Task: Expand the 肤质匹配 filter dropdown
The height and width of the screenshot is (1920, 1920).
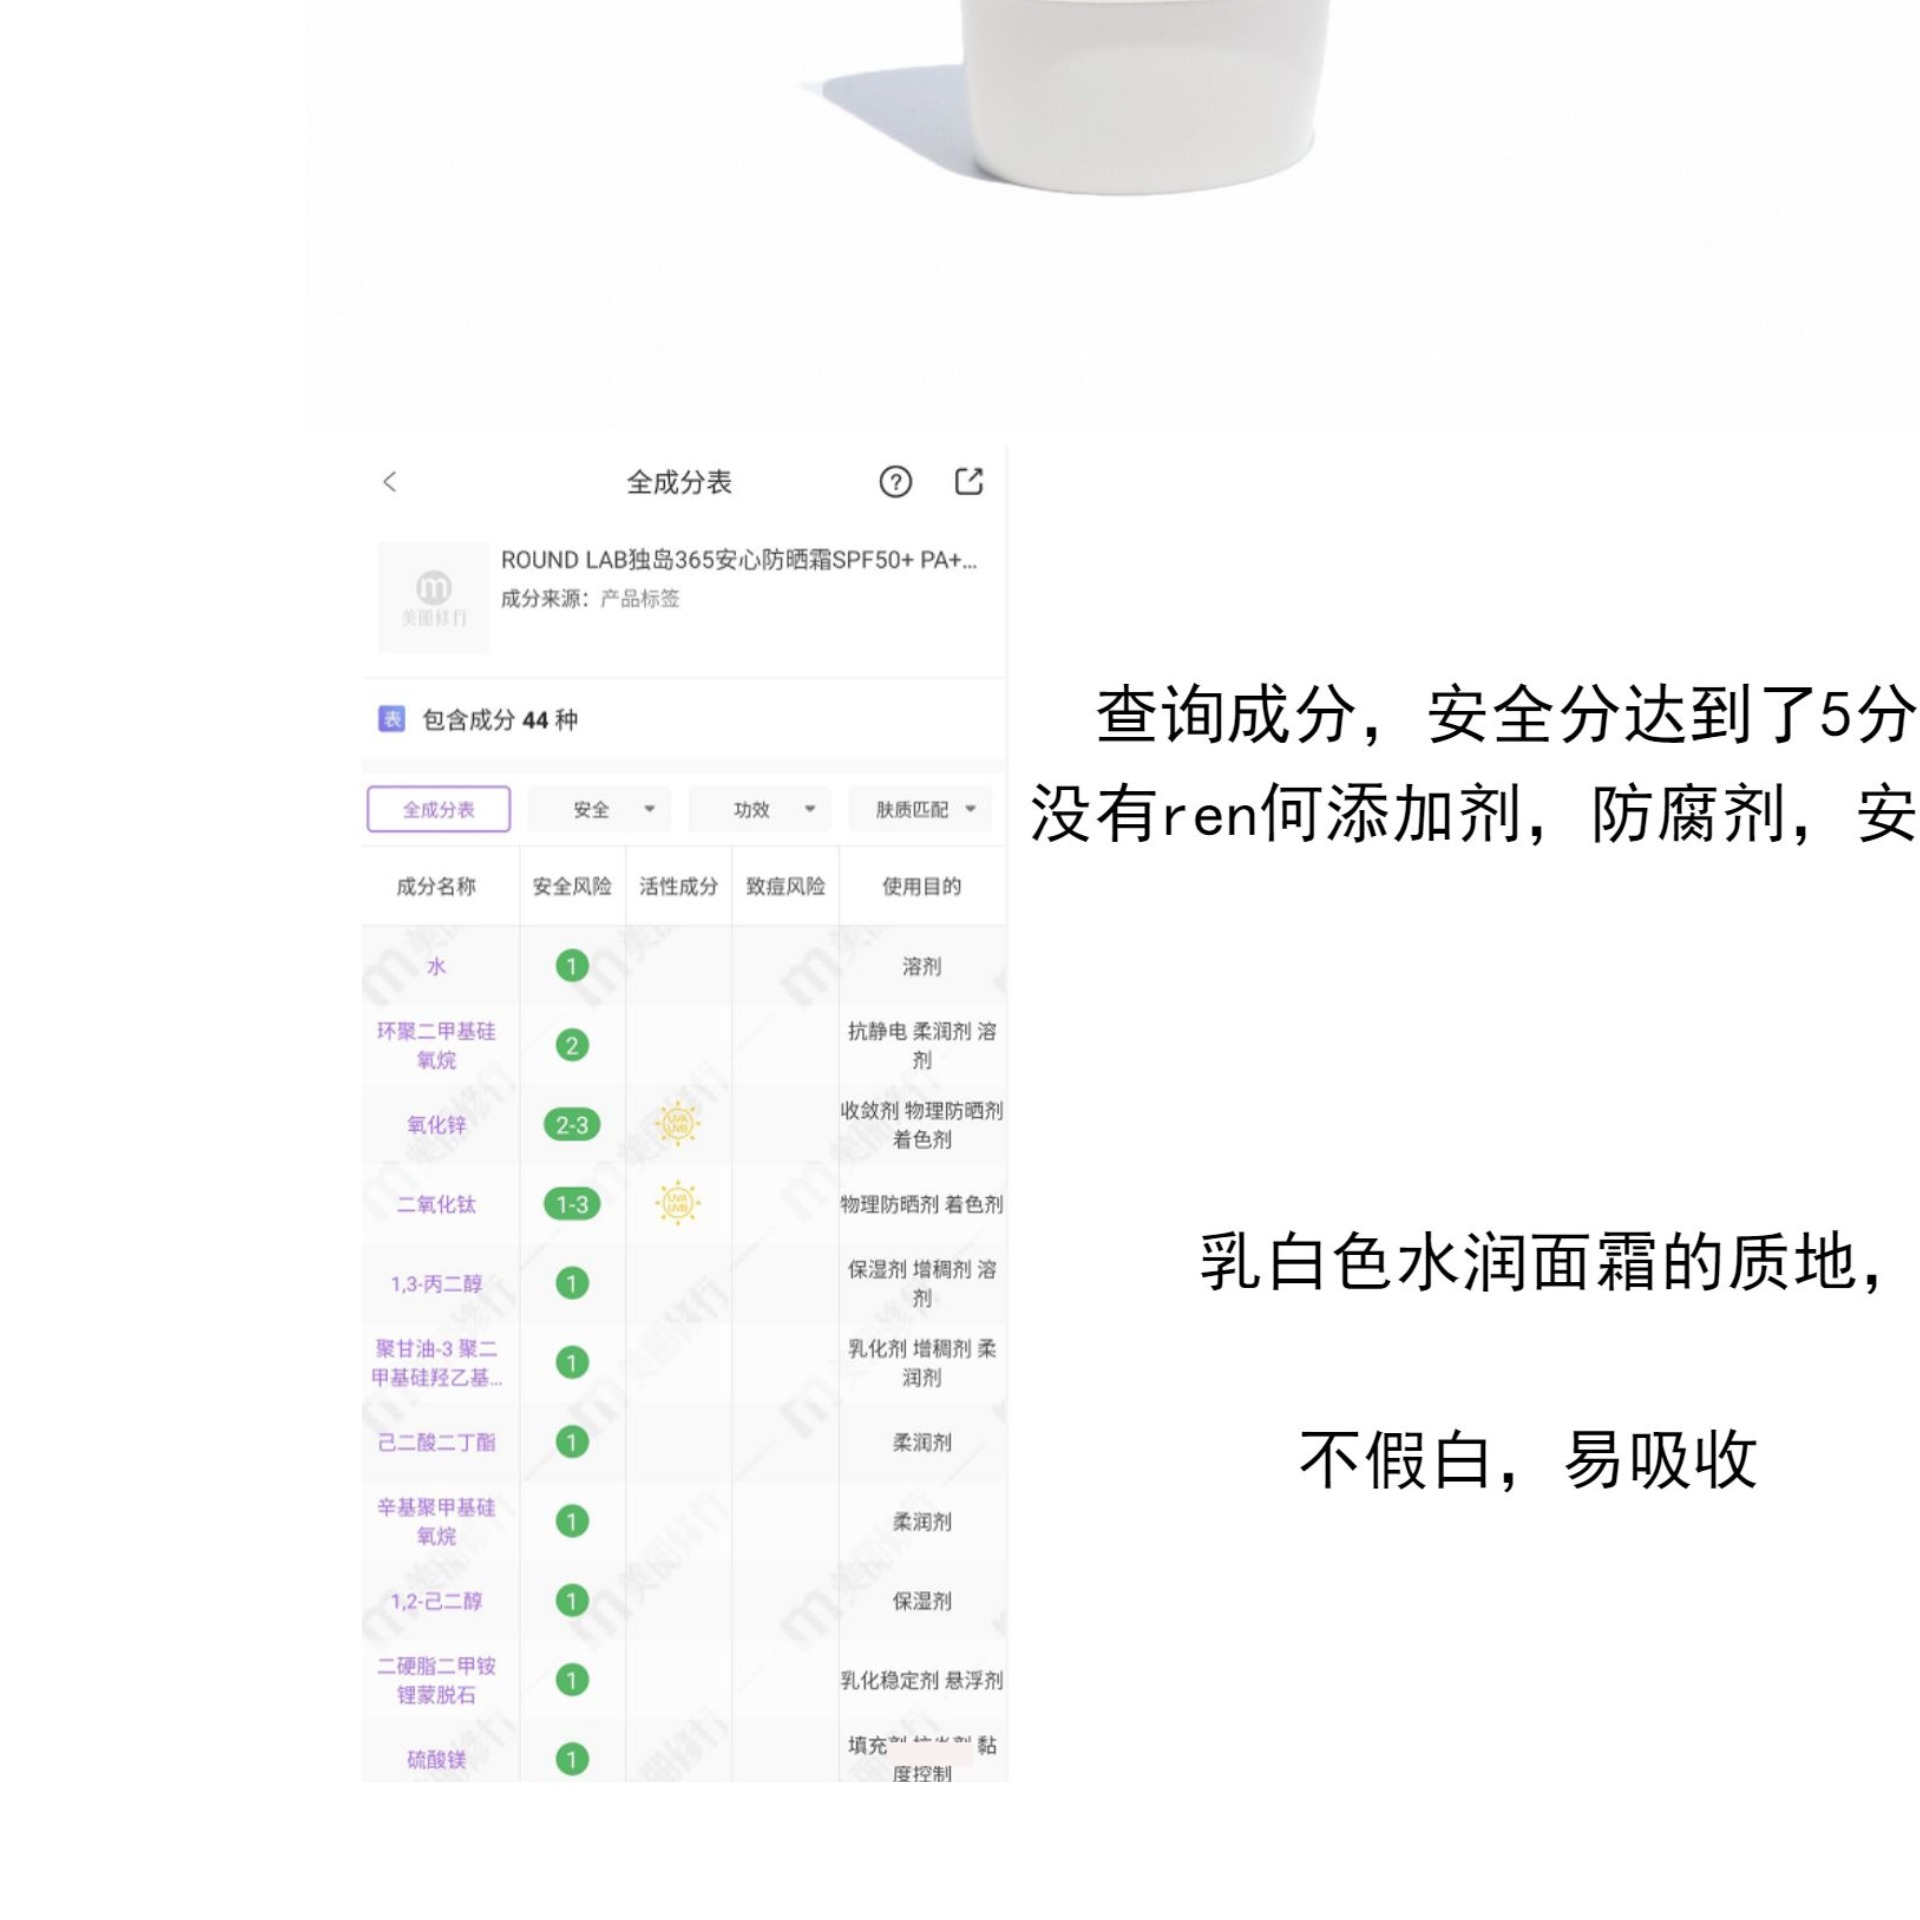Action: tap(920, 809)
